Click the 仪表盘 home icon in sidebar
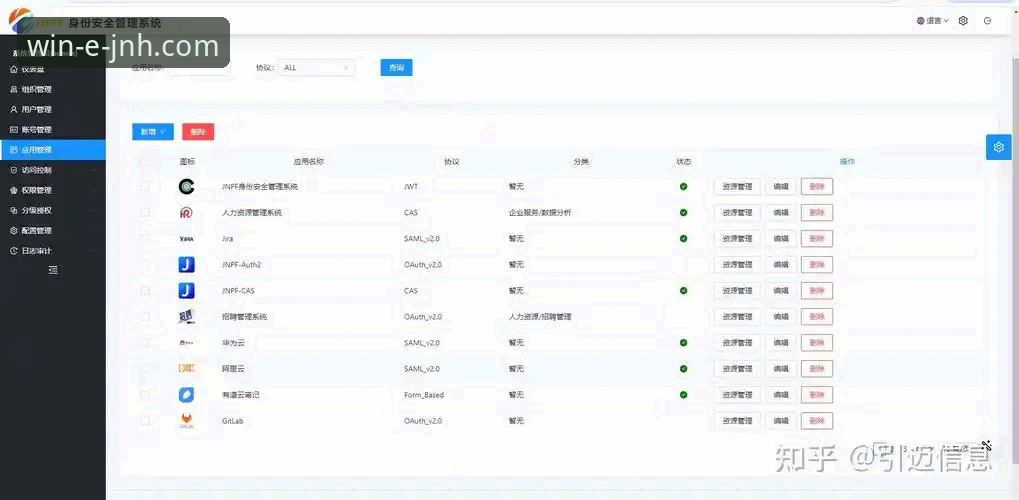The width and height of the screenshot is (1019, 500). tap(14, 69)
